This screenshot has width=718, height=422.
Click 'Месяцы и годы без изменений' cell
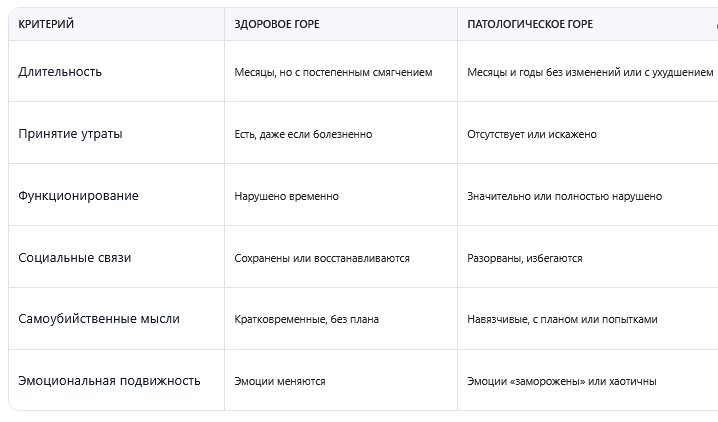(590, 73)
